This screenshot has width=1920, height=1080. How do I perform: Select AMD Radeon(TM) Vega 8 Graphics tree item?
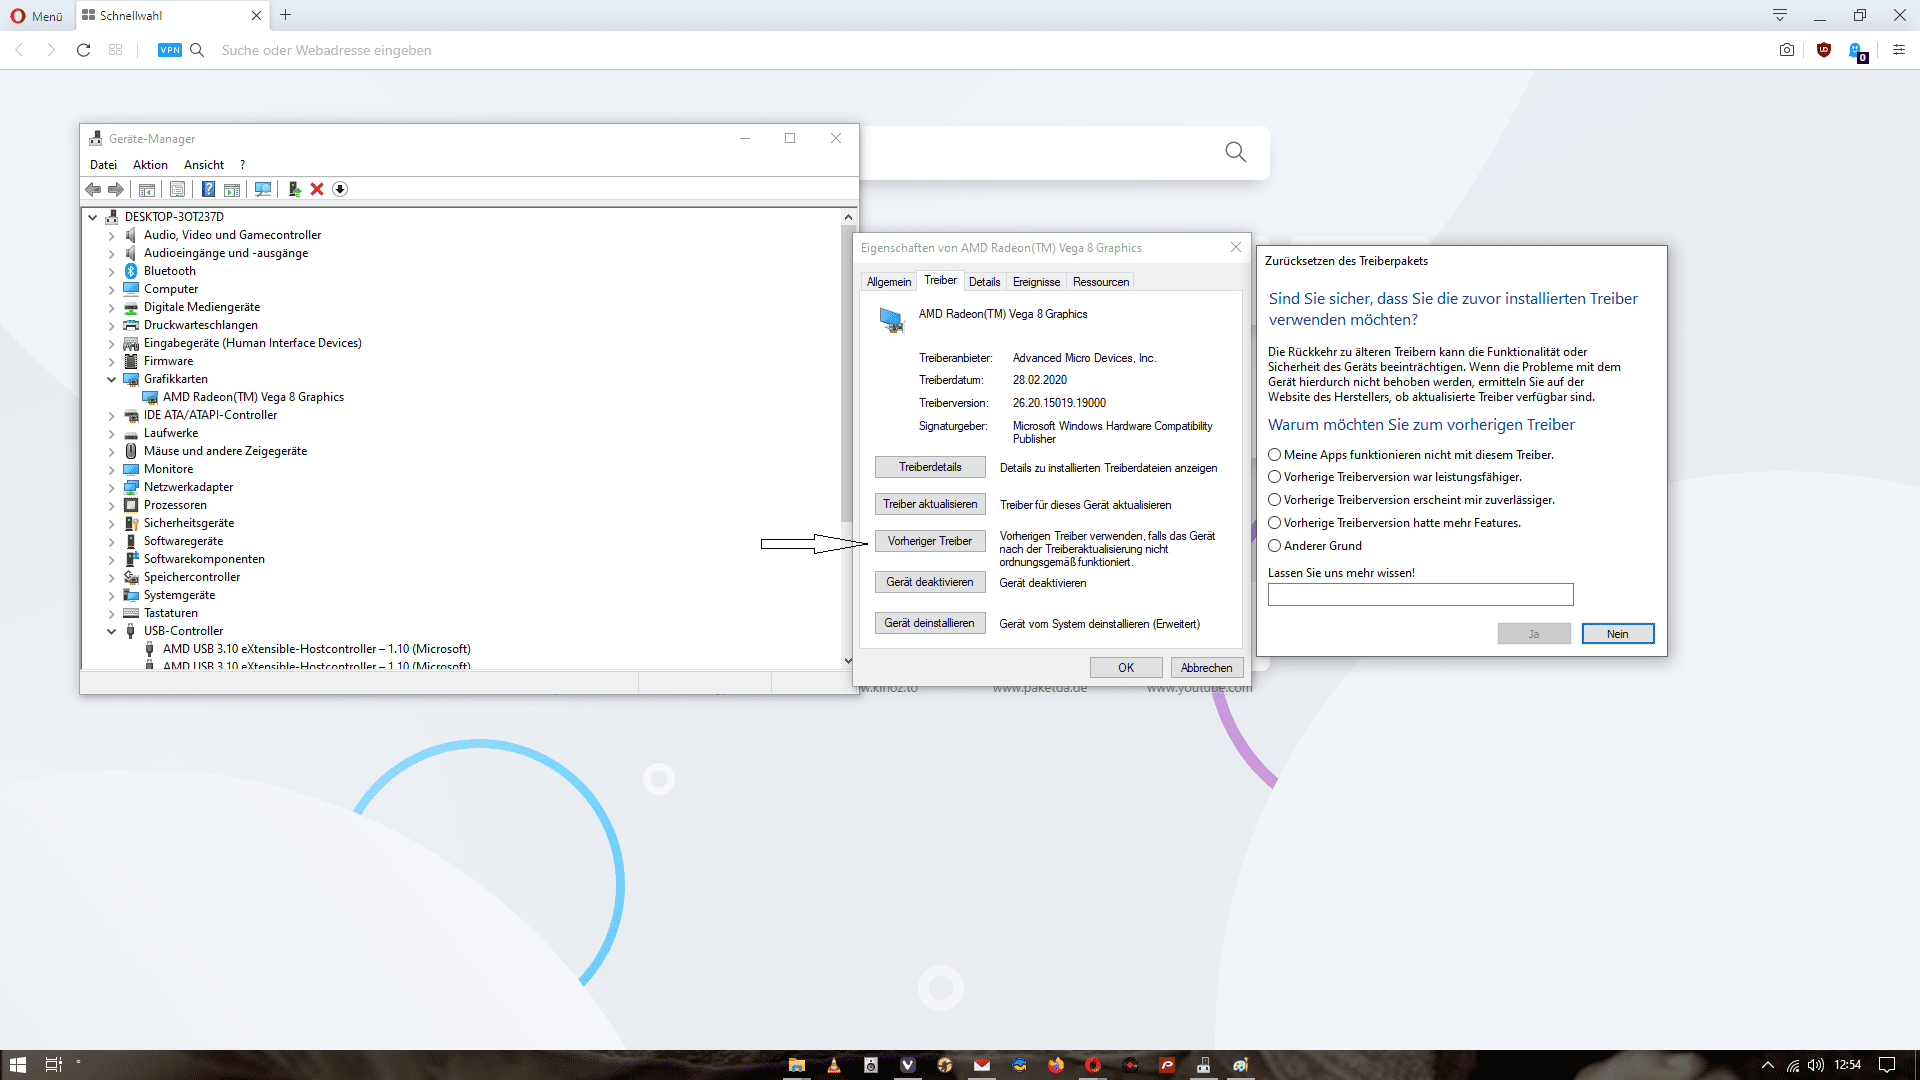point(253,397)
